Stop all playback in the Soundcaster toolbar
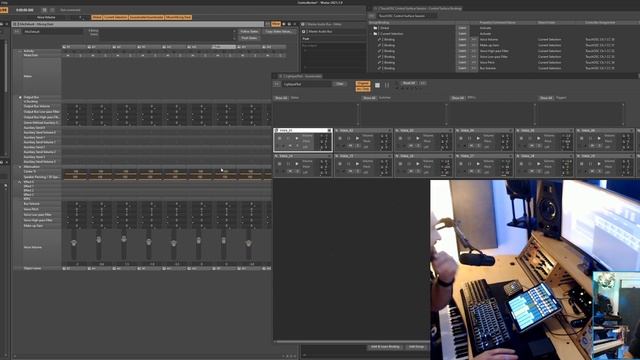 378,85
